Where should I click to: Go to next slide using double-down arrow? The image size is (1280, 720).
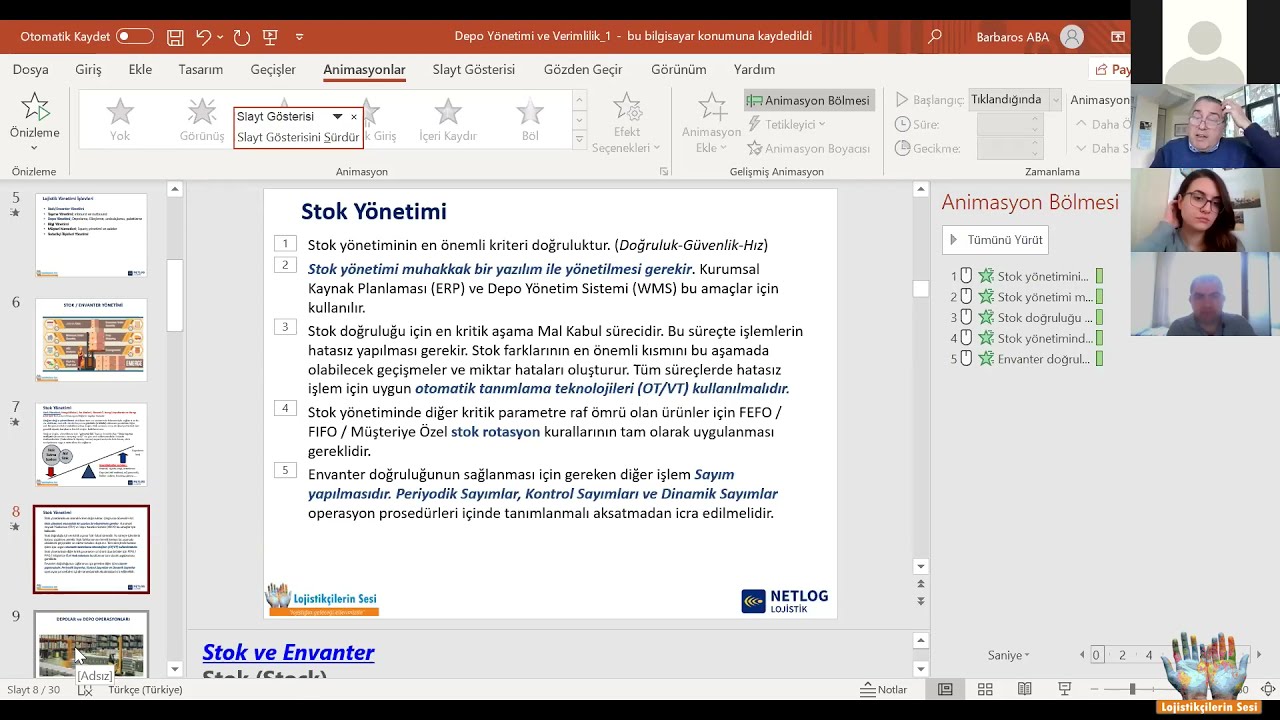(x=921, y=601)
